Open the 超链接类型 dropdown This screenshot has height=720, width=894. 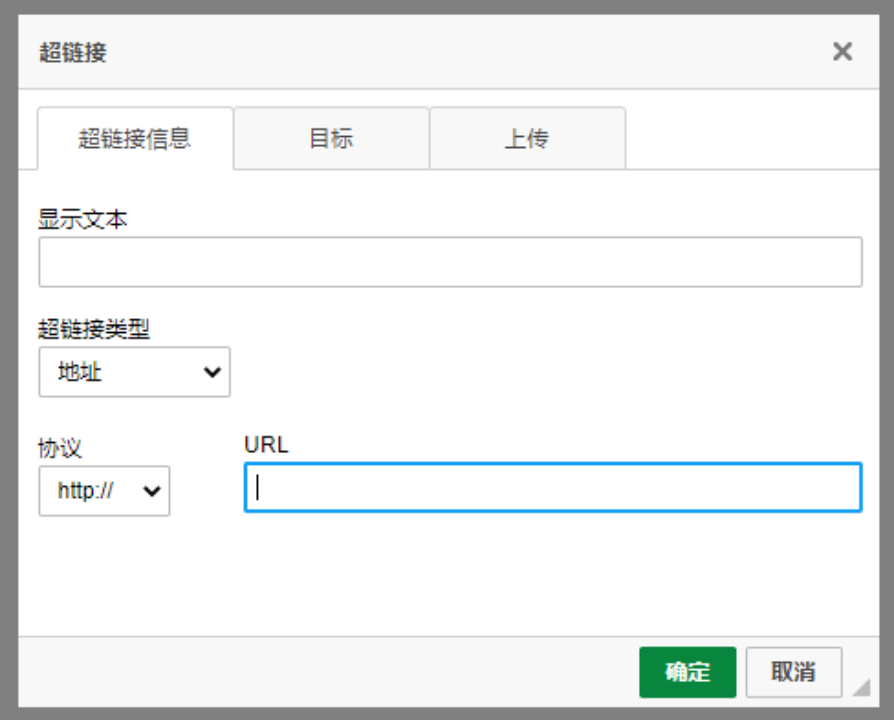tap(135, 372)
